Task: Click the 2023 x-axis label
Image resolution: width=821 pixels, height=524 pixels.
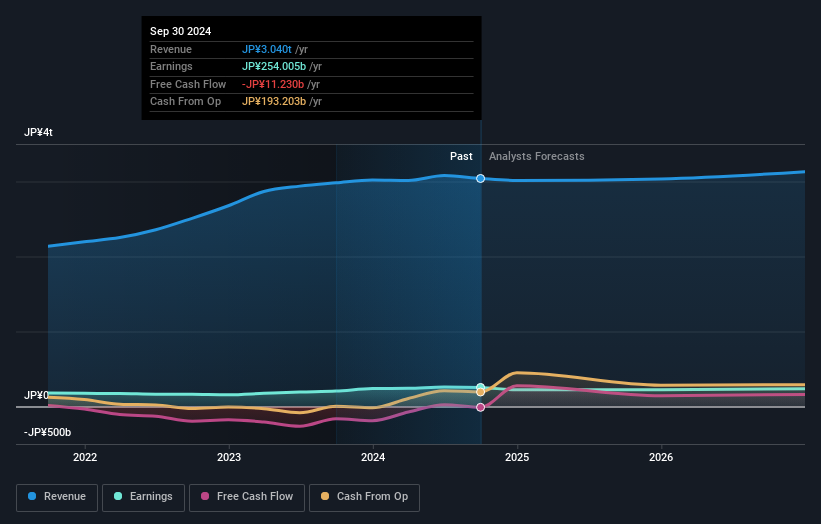Action: 229,457
